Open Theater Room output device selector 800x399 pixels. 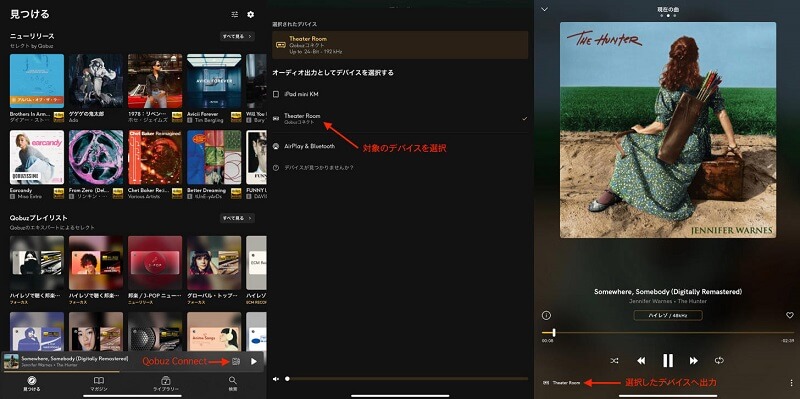(x=562, y=382)
